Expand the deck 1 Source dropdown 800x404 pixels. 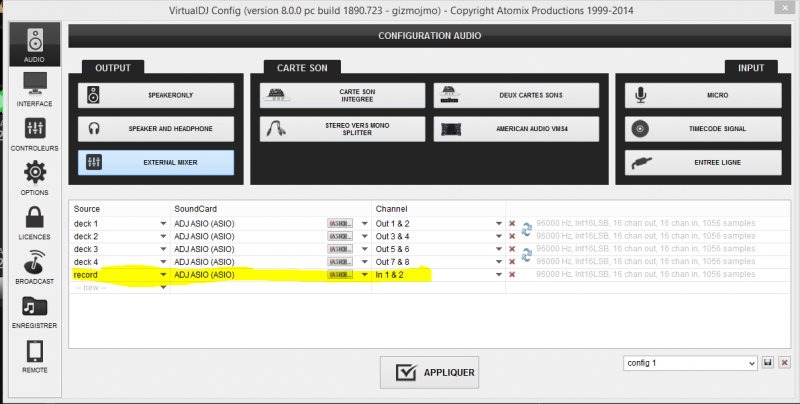click(x=163, y=223)
